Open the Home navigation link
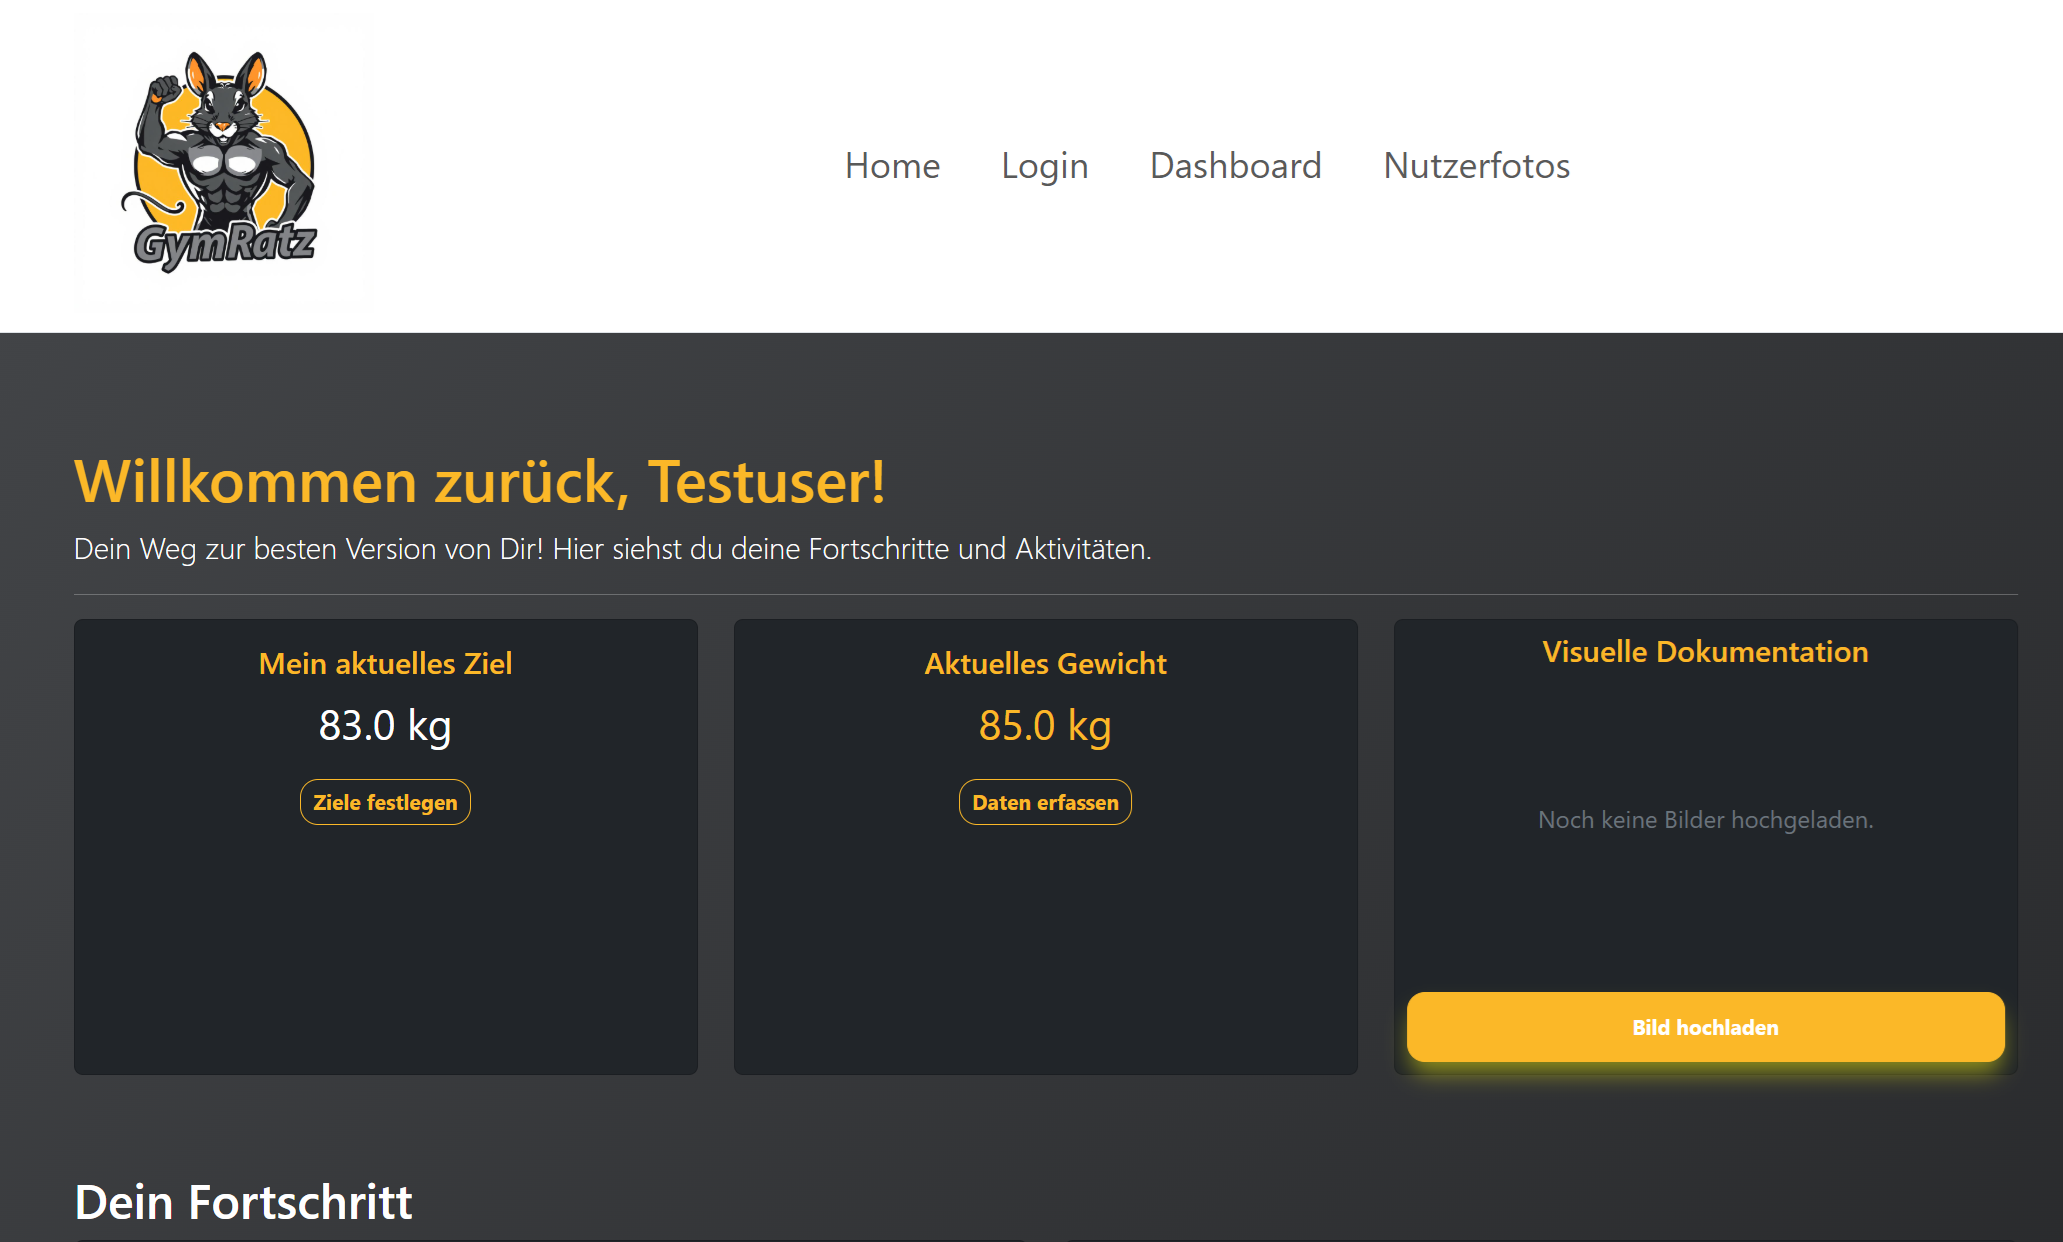This screenshot has width=2063, height=1242. (x=892, y=166)
